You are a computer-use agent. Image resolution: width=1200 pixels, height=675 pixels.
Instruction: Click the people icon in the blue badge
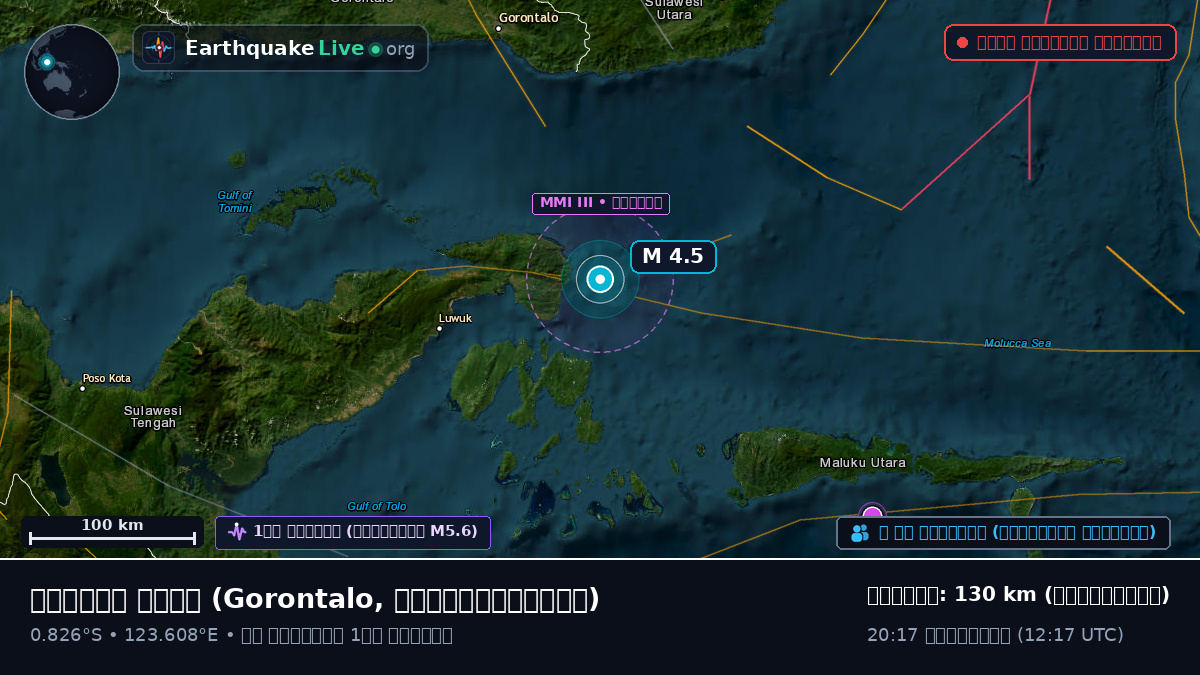860,533
